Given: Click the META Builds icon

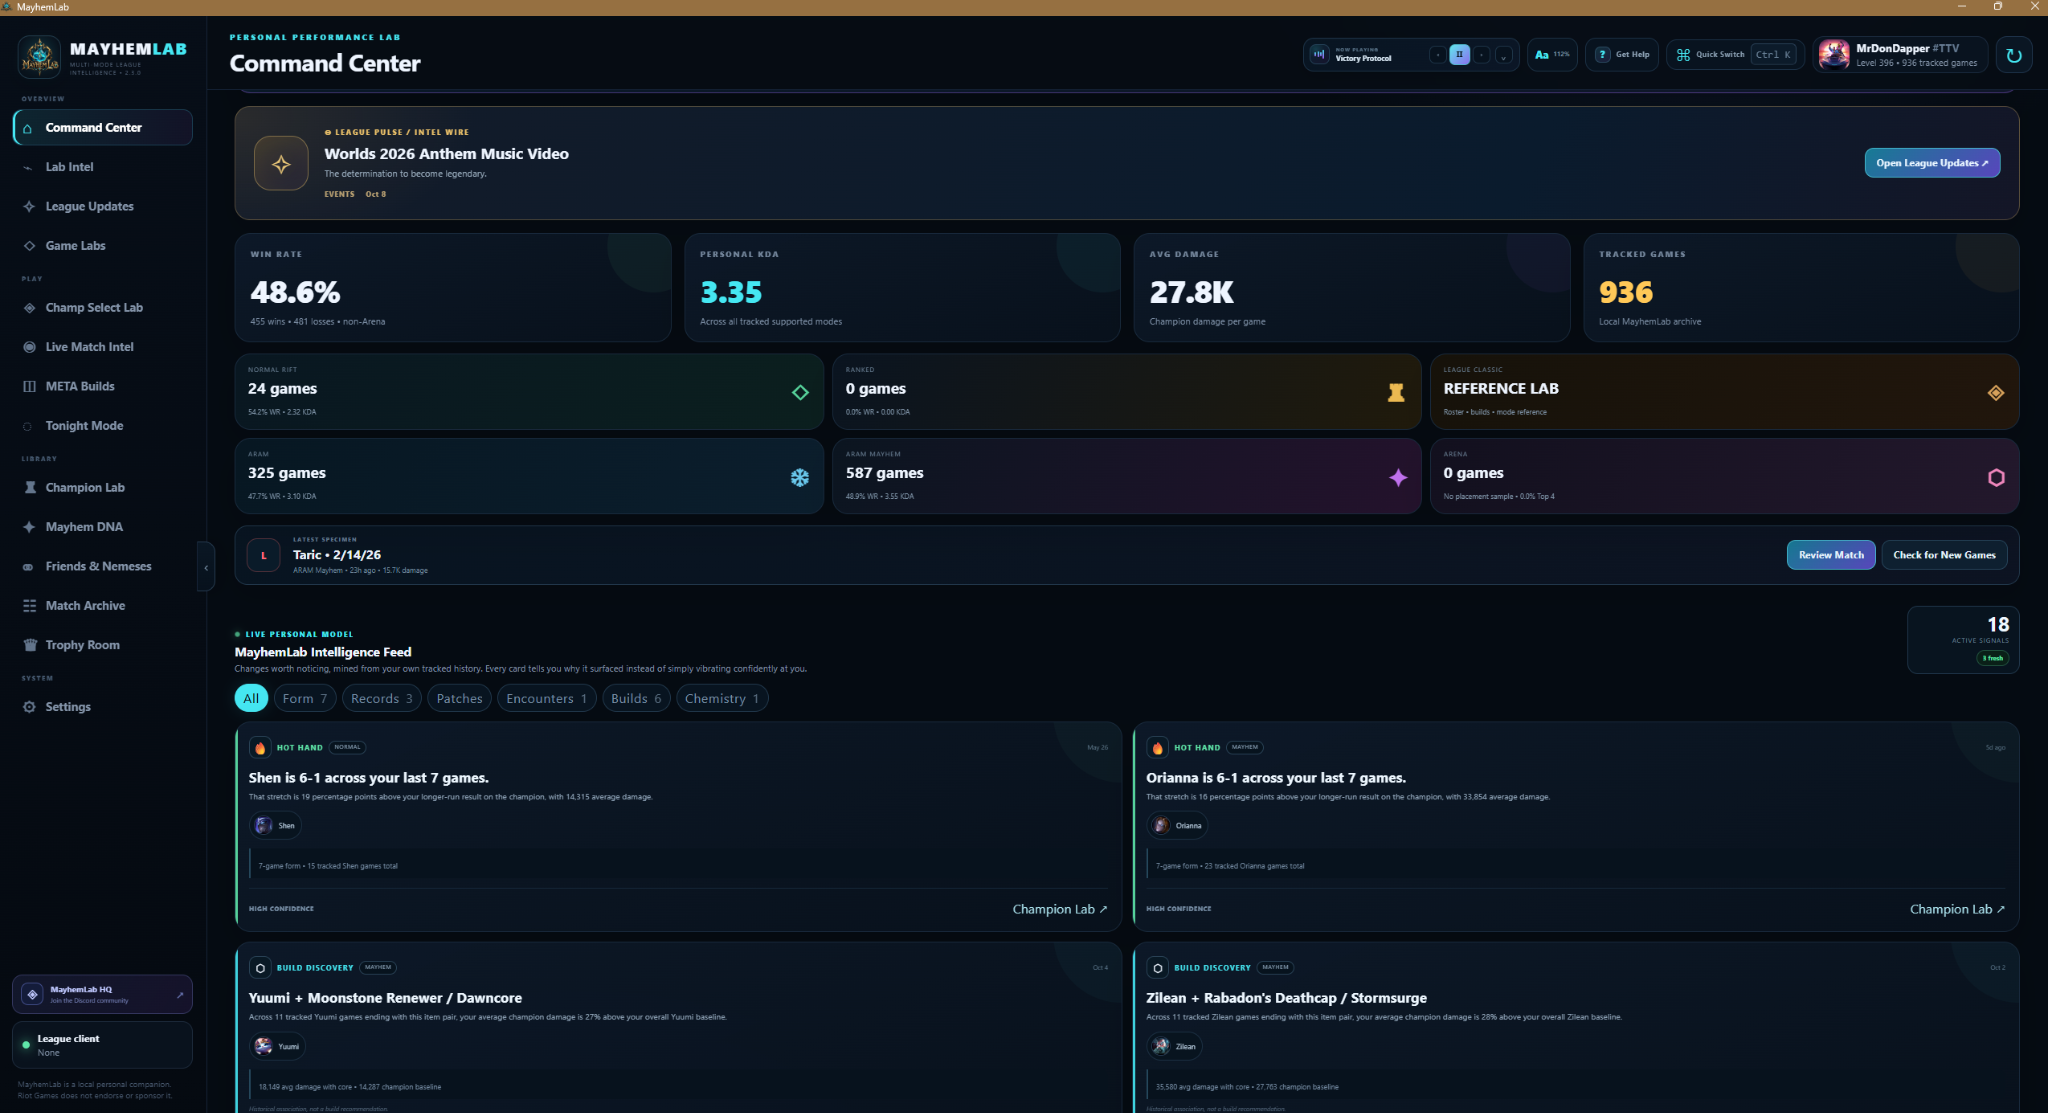Looking at the screenshot, I should (29, 386).
